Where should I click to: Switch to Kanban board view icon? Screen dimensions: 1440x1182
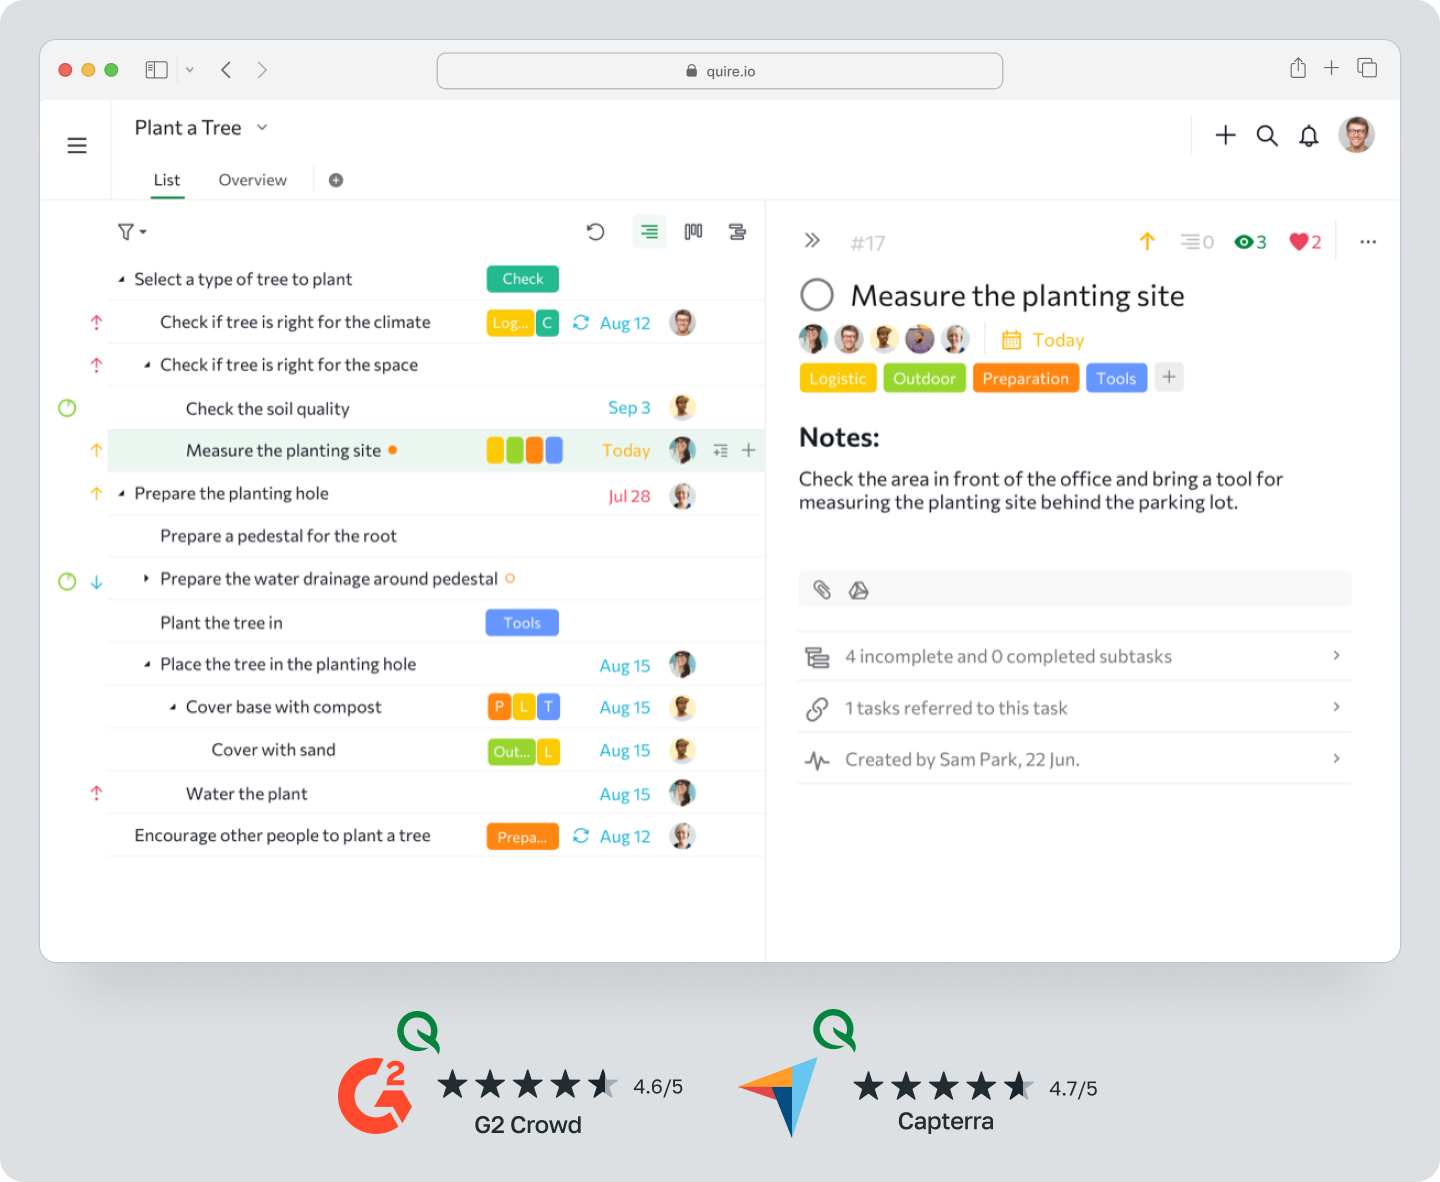693,231
